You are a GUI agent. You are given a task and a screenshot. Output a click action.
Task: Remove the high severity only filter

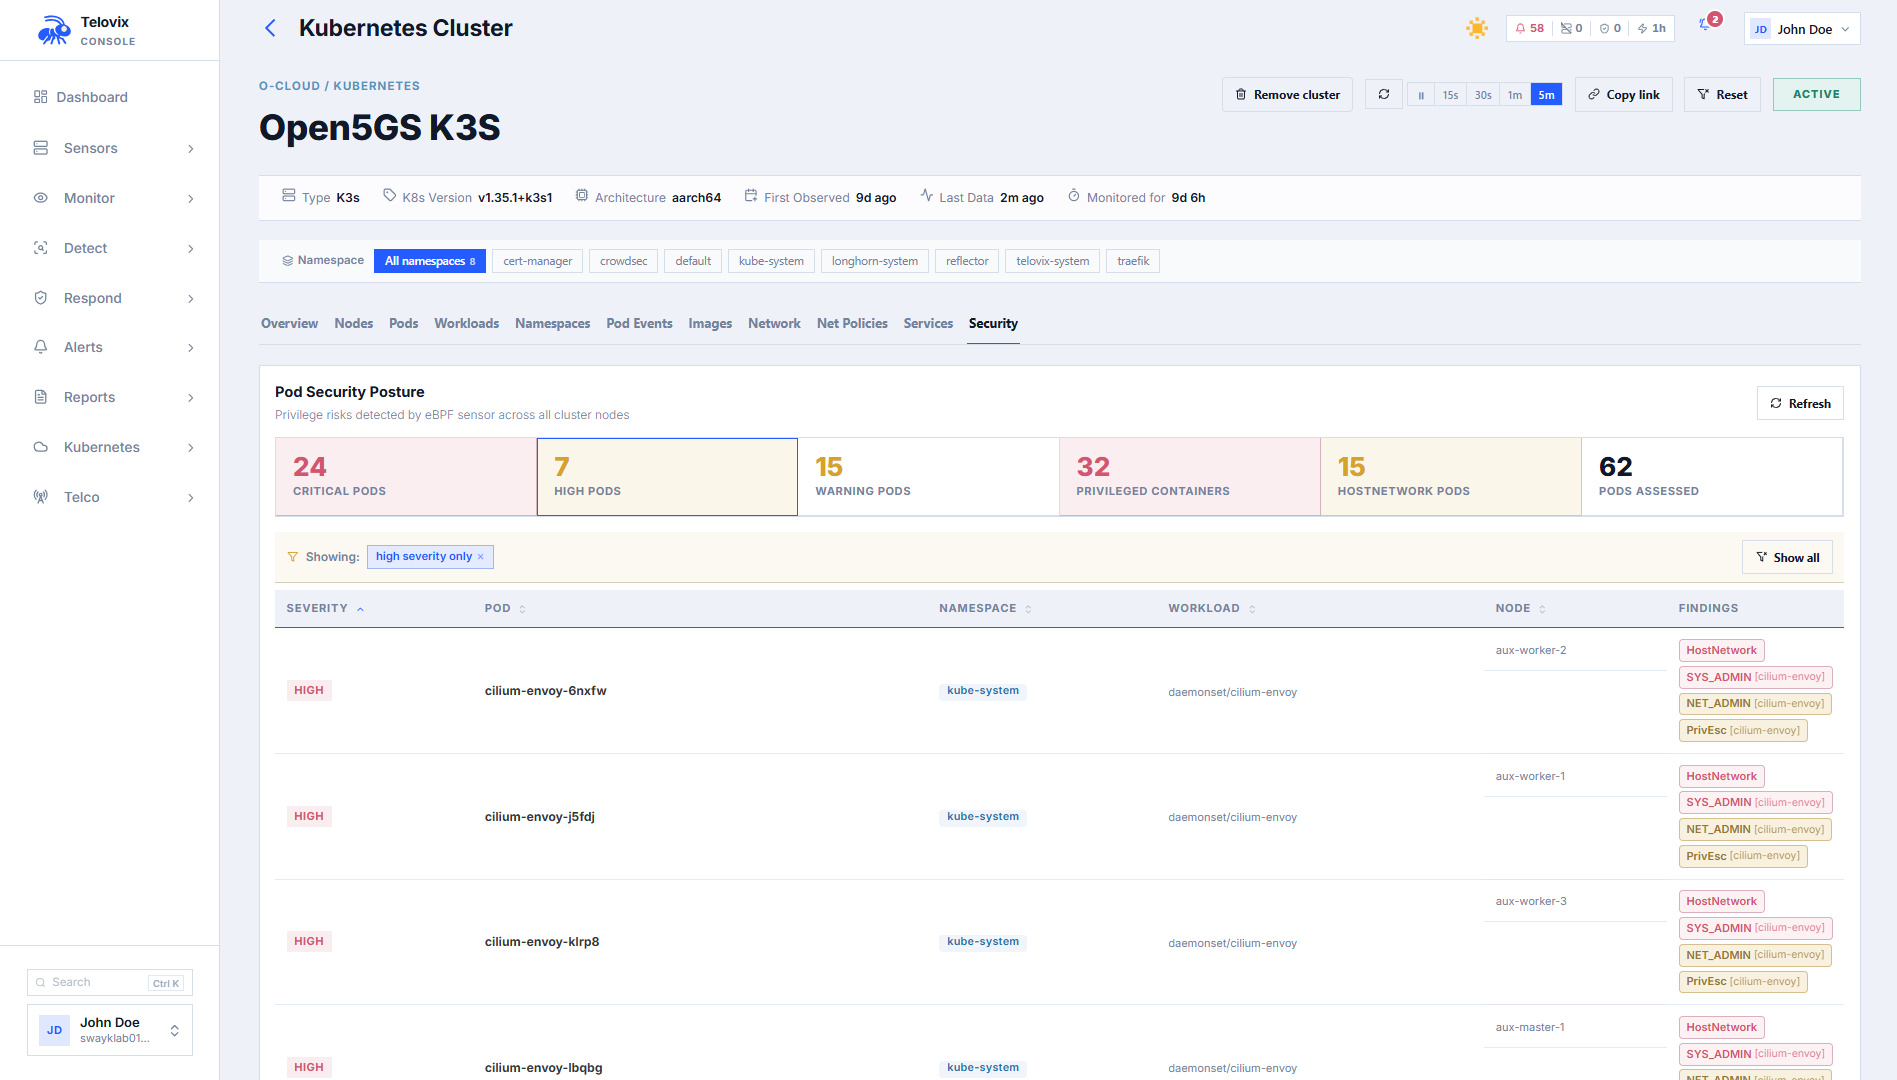[480, 557]
